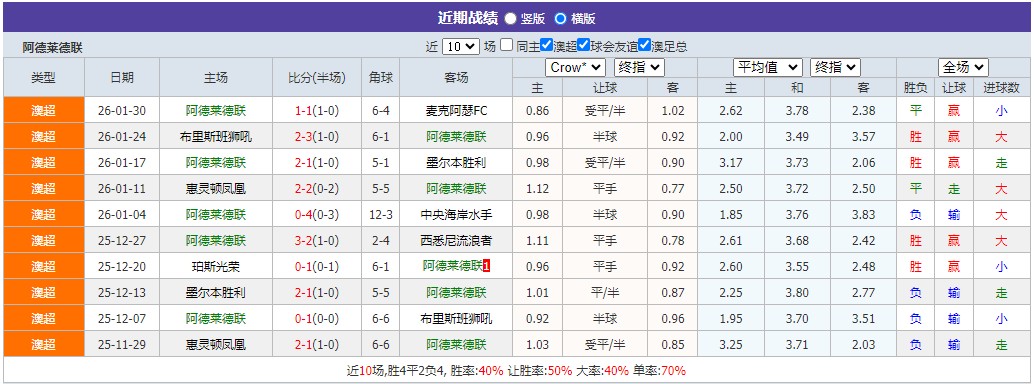Click the 平/半 handicap cell
The width and height of the screenshot is (1034, 384).
tap(605, 292)
